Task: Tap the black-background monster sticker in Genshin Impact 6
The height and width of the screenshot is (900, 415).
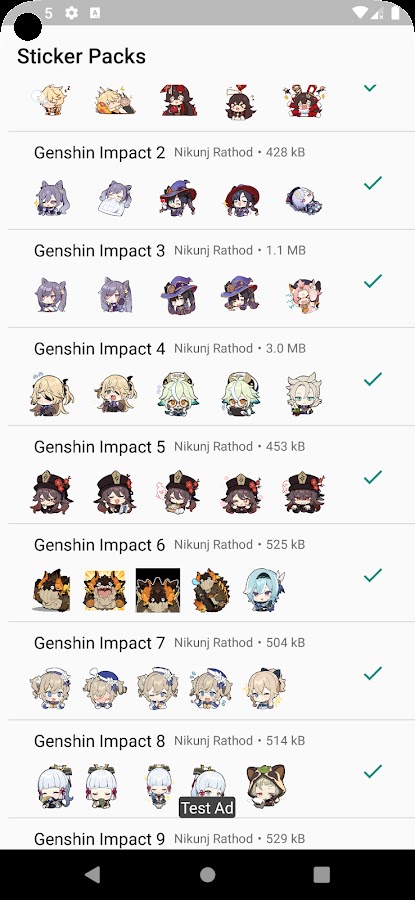Action: 158,590
